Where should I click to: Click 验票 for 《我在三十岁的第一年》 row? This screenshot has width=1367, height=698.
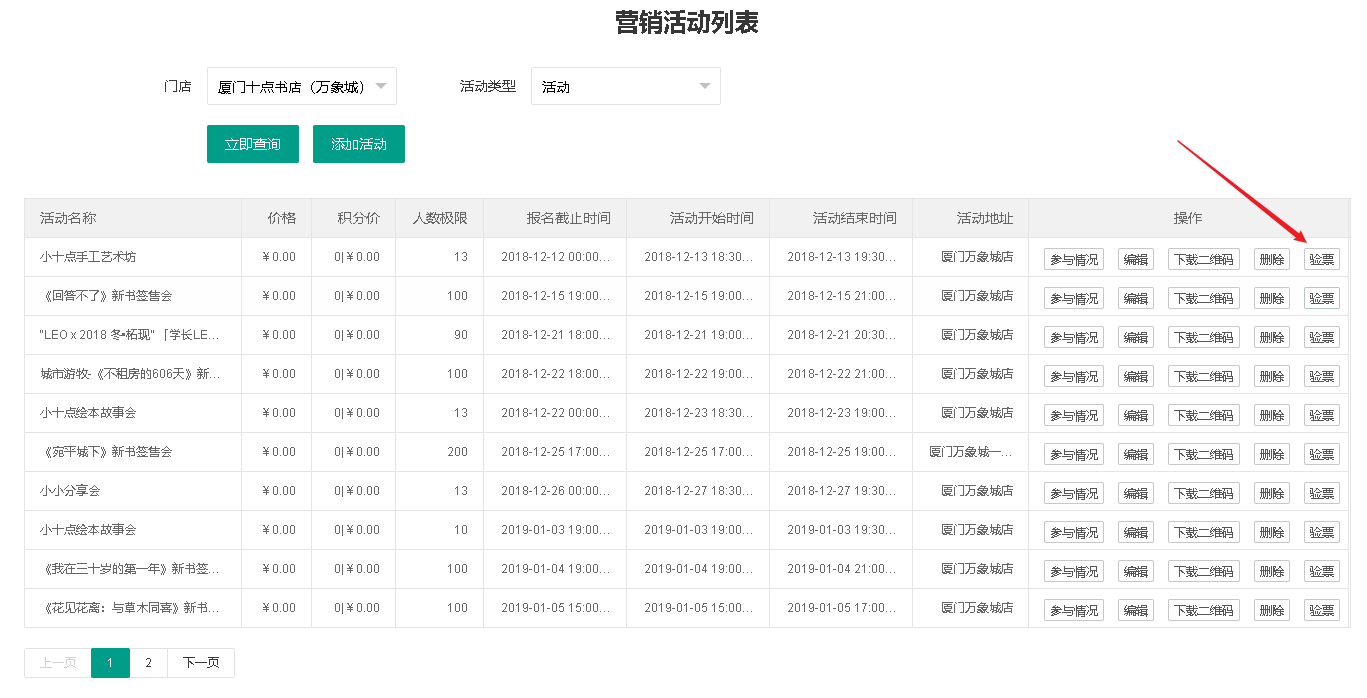click(1321, 571)
